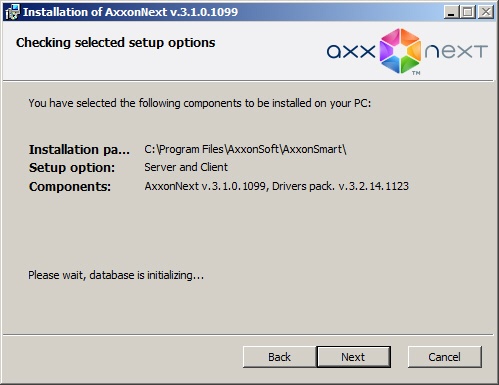Click the 'Server and Client' value

[x=186, y=167]
